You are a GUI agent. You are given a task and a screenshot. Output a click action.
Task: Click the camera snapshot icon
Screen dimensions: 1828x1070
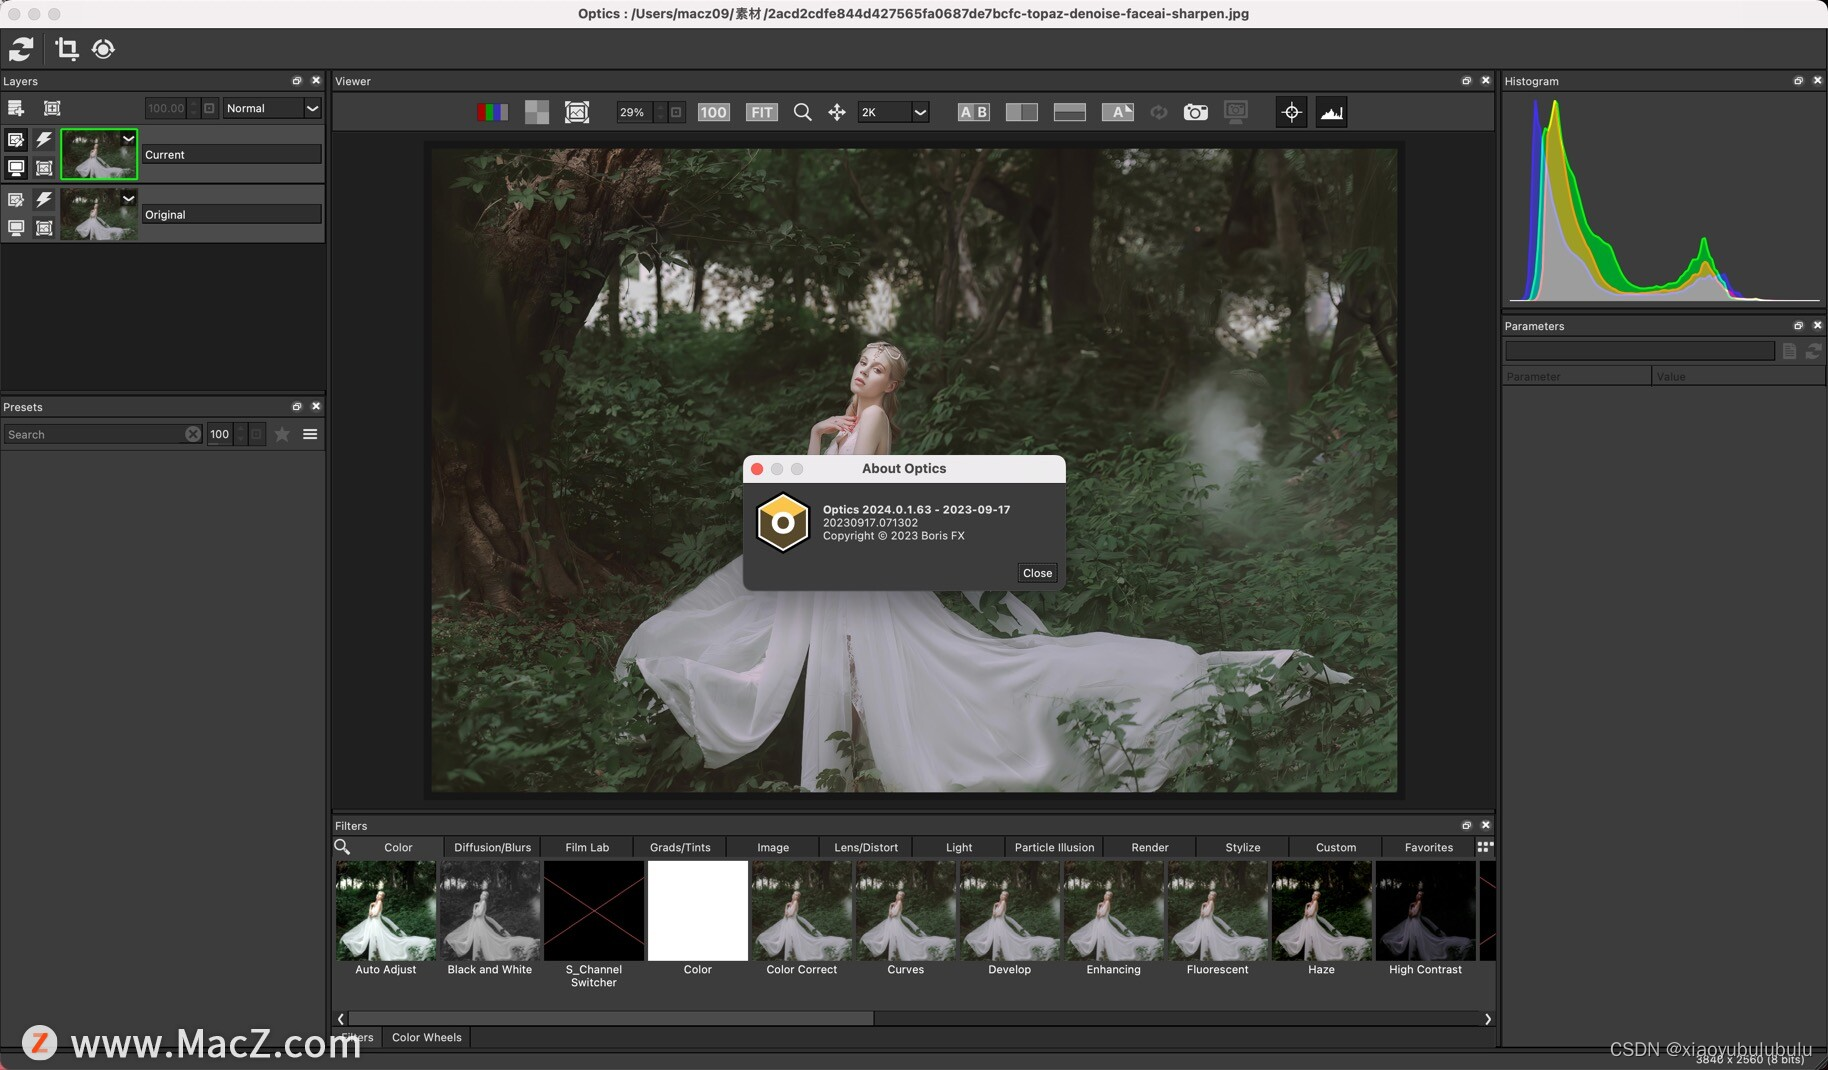(1195, 112)
